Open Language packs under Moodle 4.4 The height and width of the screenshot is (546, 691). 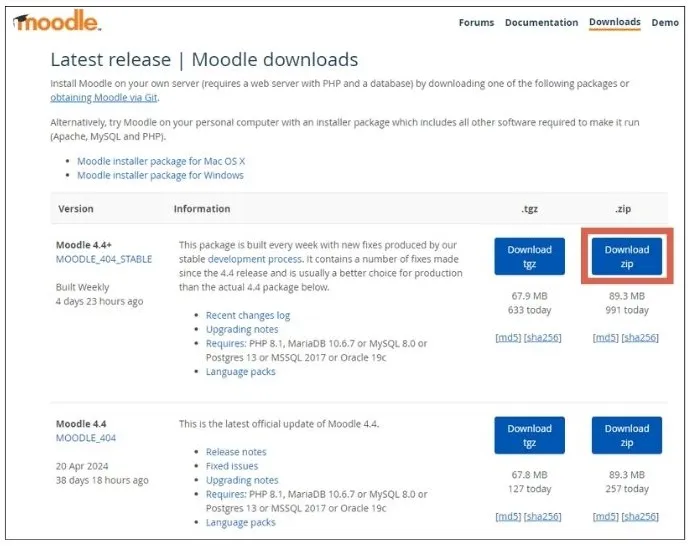(240, 523)
